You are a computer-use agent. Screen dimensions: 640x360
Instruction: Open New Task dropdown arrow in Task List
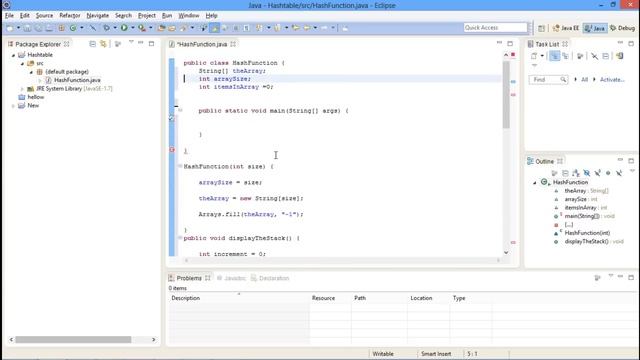[x=542, y=56]
